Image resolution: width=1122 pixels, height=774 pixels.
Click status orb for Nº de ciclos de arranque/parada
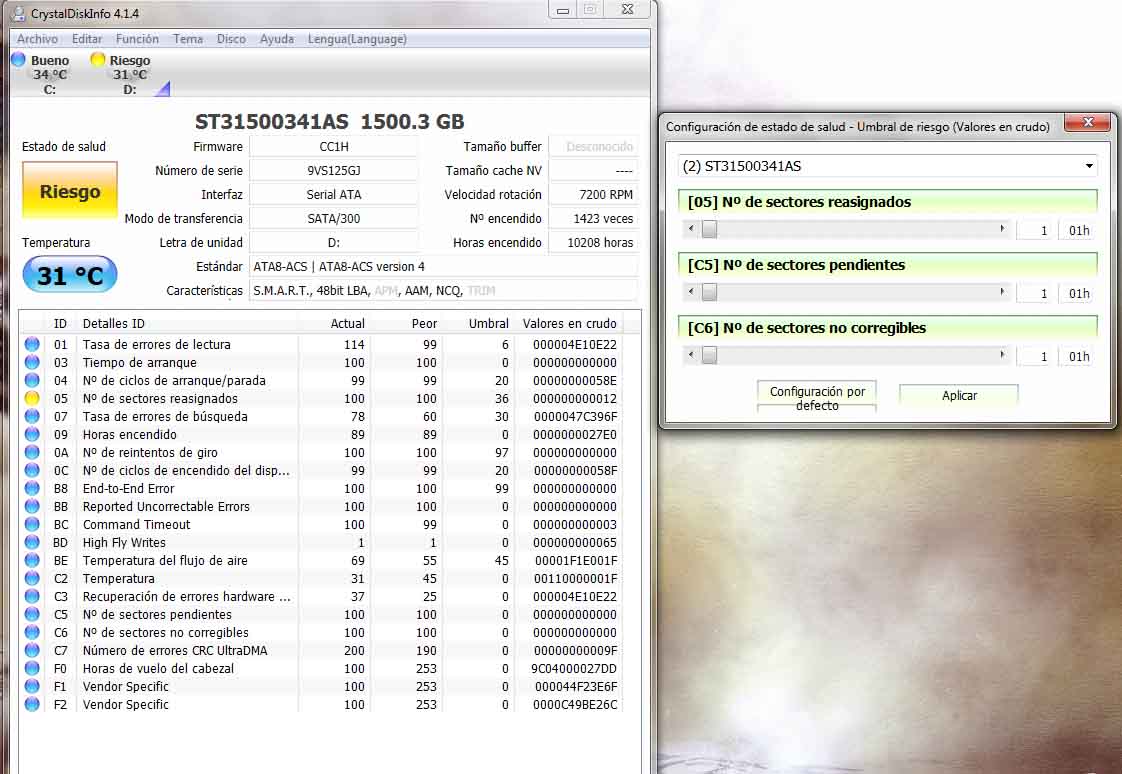point(32,381)
